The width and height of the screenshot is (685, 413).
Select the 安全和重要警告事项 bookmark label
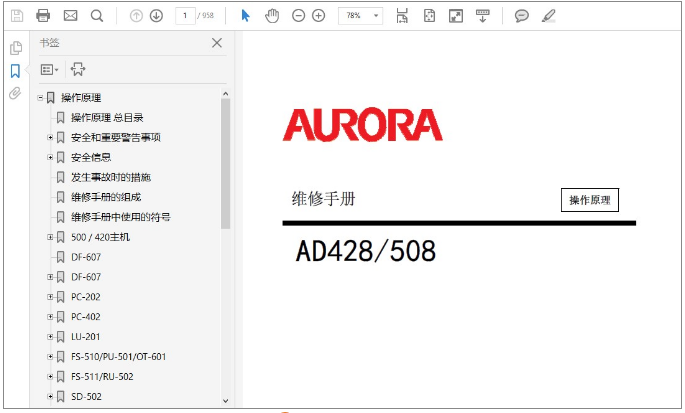coord(116,138)
